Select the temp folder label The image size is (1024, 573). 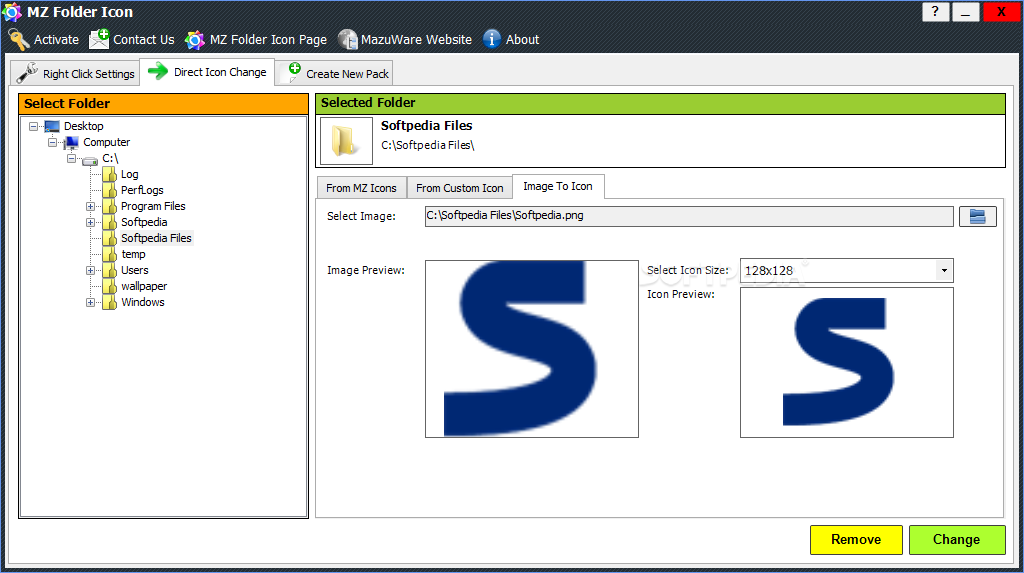click(133, 254)
